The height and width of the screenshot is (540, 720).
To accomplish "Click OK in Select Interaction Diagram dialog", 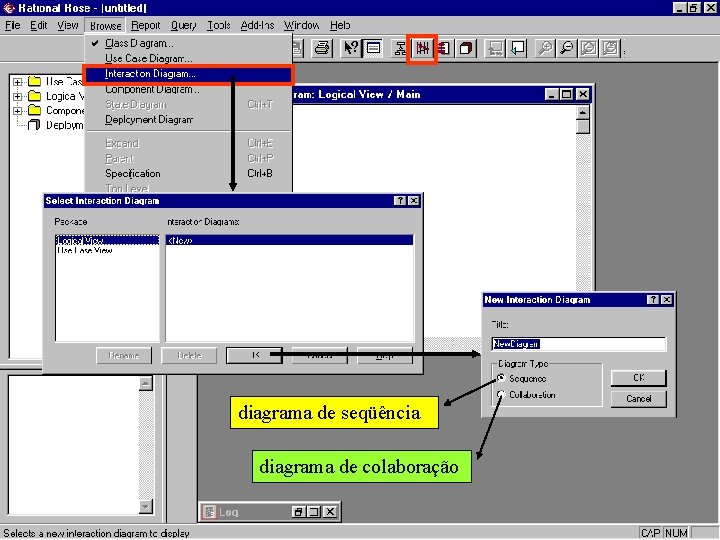I will click(x=254, y=355).
